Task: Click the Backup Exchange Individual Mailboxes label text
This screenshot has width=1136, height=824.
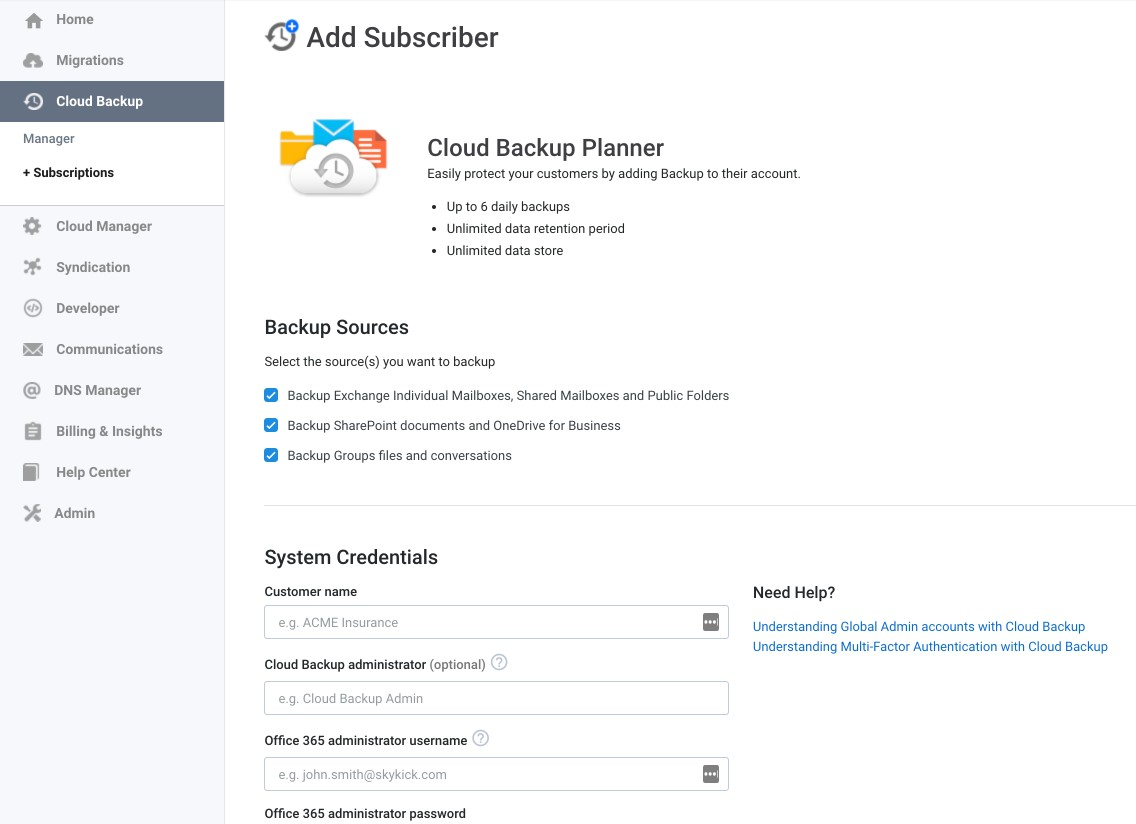Action: (508, 396)
